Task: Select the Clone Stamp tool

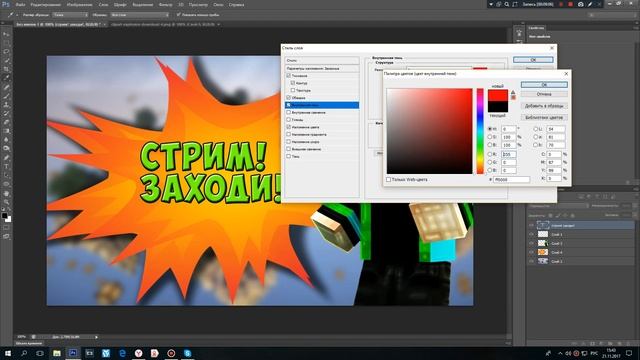Action: (6, 105)
